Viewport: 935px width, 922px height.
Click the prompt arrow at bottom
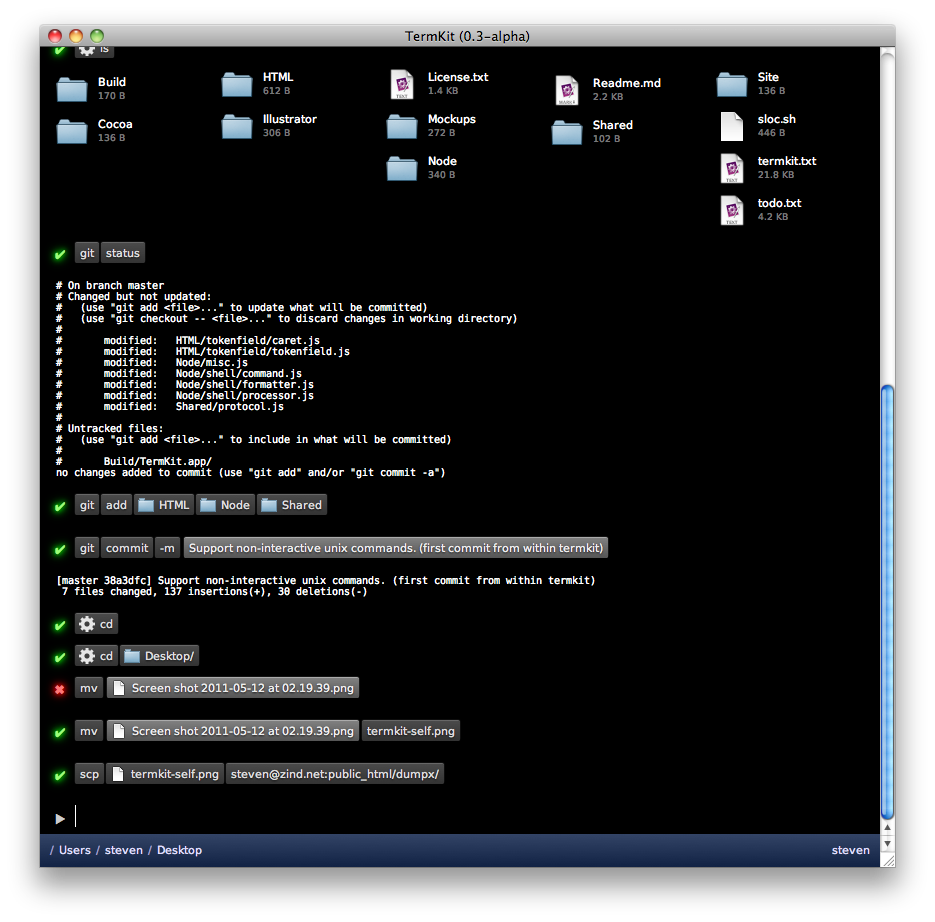click(x=60, y=818)
